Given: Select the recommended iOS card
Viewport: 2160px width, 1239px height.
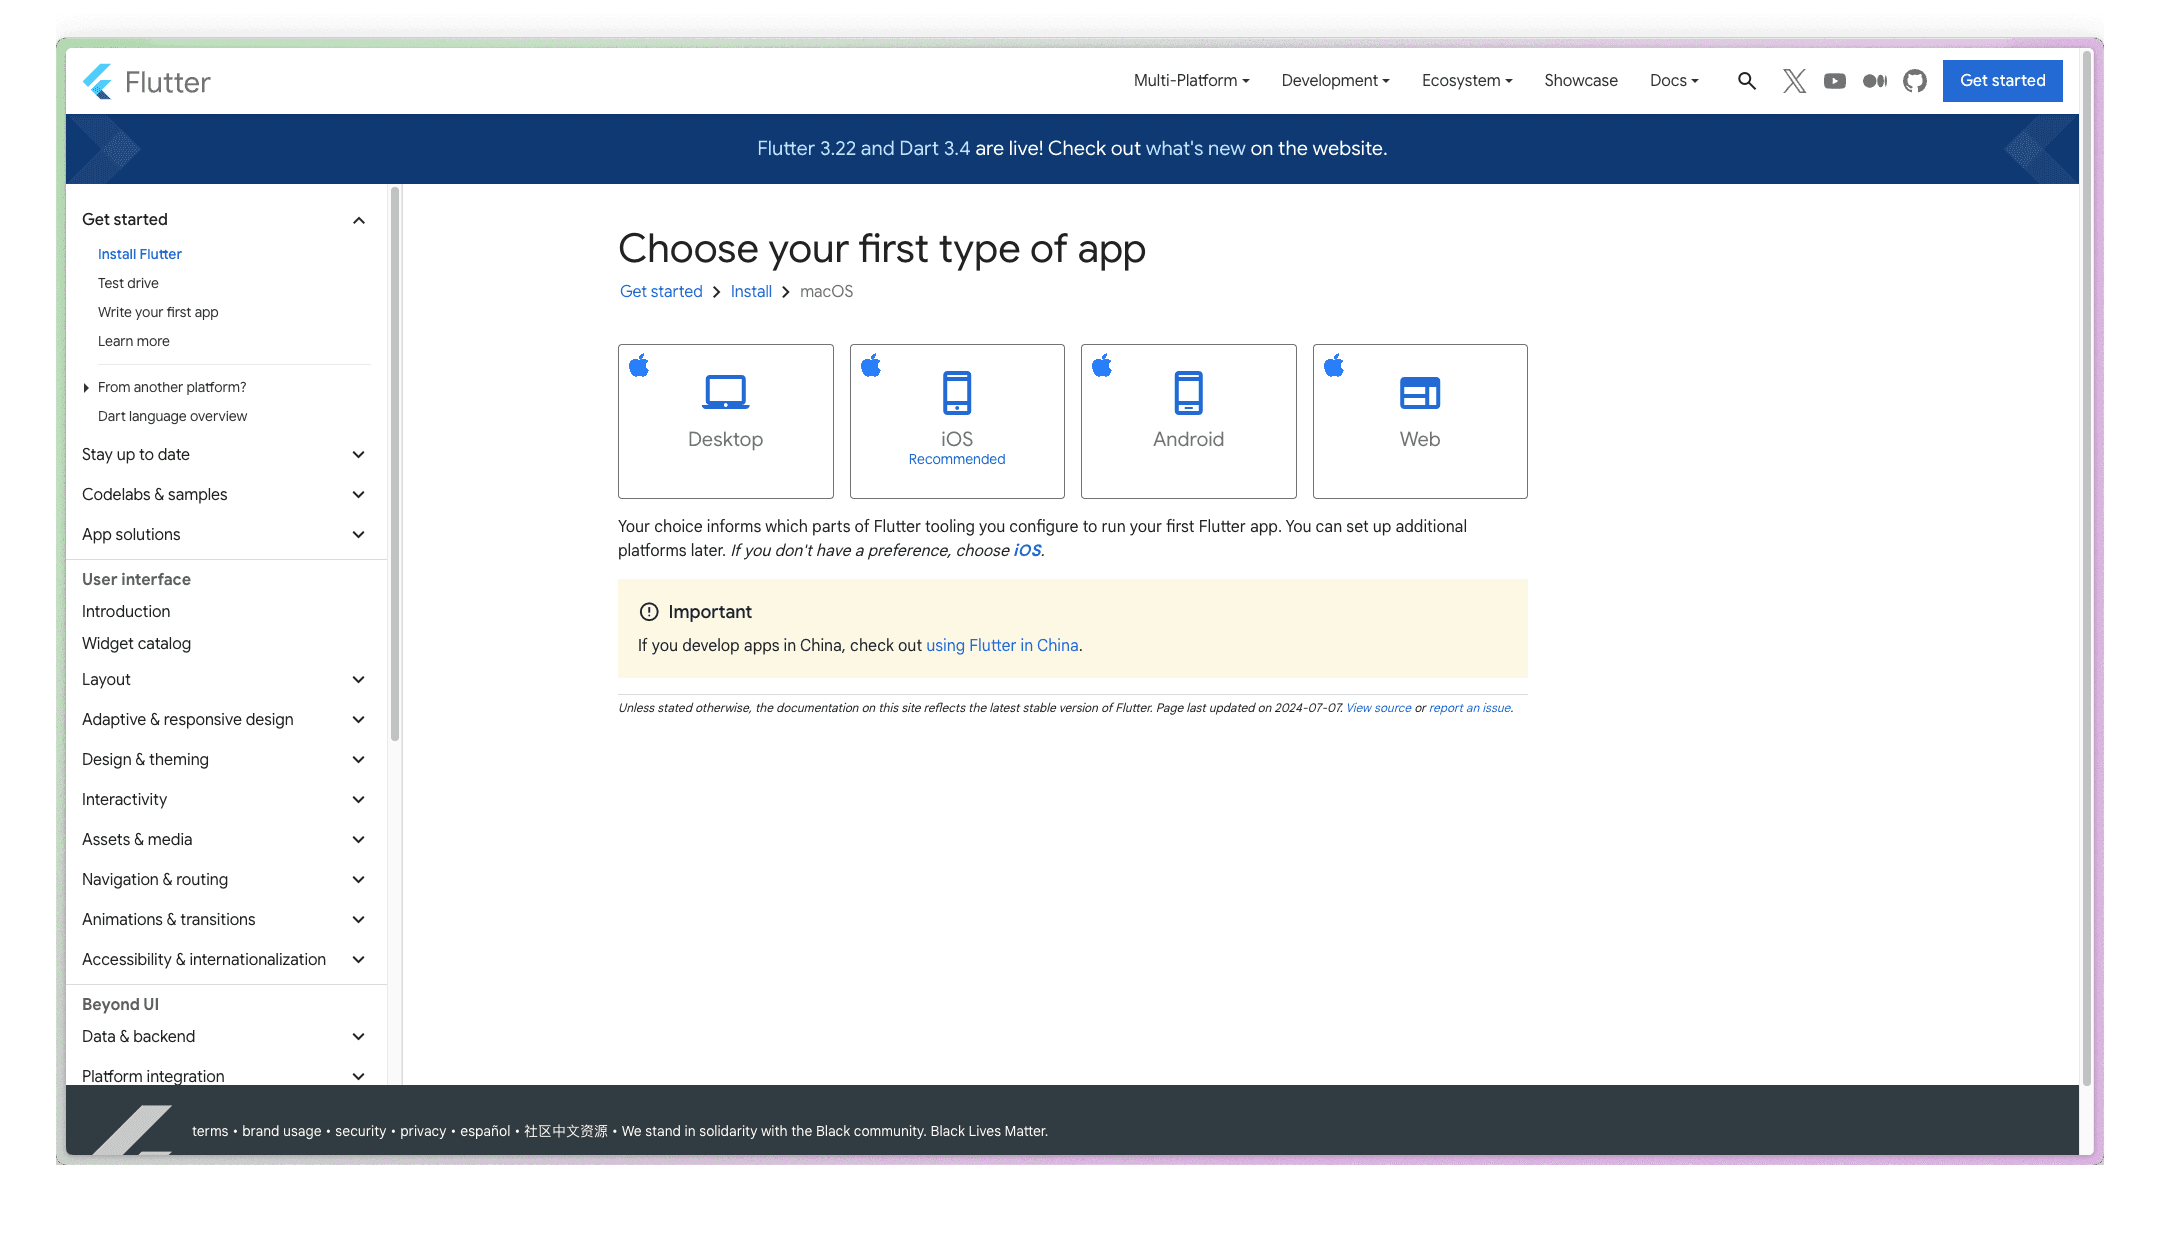Looking at the screenshot, I should tap(957, 421).
